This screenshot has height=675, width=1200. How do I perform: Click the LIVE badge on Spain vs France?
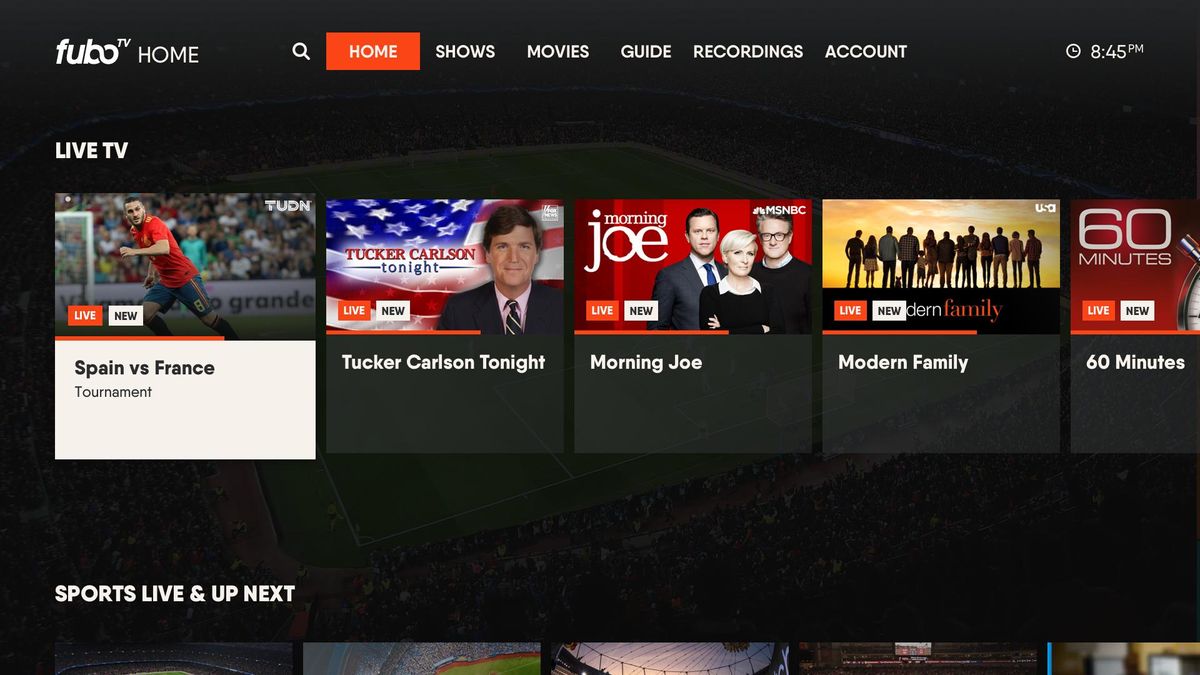pos(85,316)
